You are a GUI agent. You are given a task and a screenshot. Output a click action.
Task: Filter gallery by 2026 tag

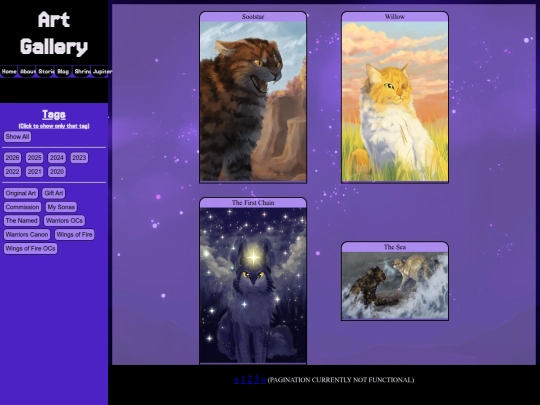12,158
